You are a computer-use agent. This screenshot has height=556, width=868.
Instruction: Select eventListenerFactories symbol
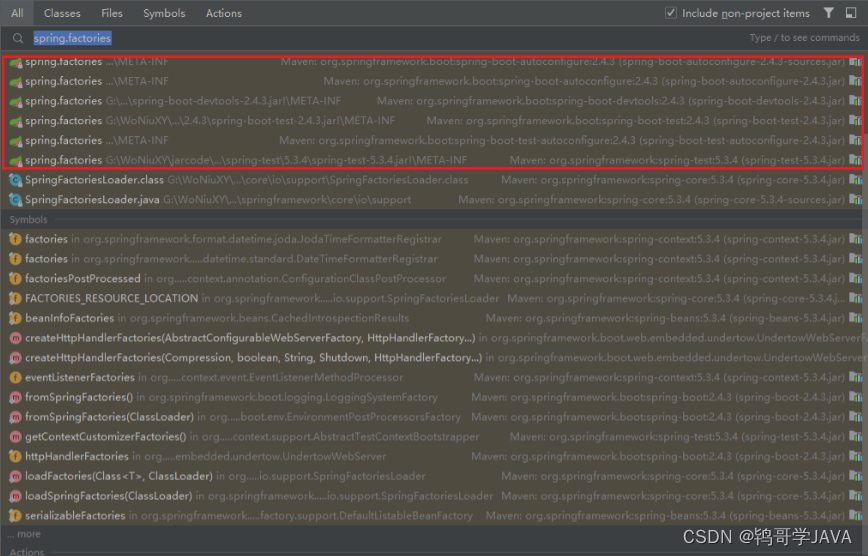[434, 378]
